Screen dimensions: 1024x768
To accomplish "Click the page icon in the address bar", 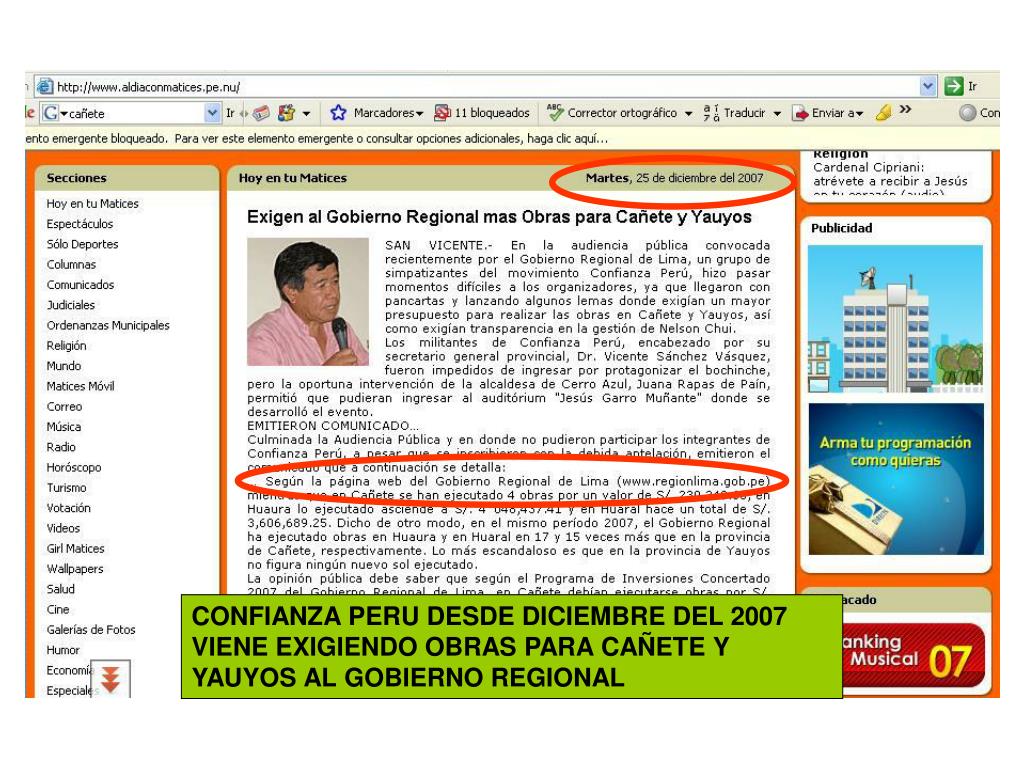I will tap(45, 86).
